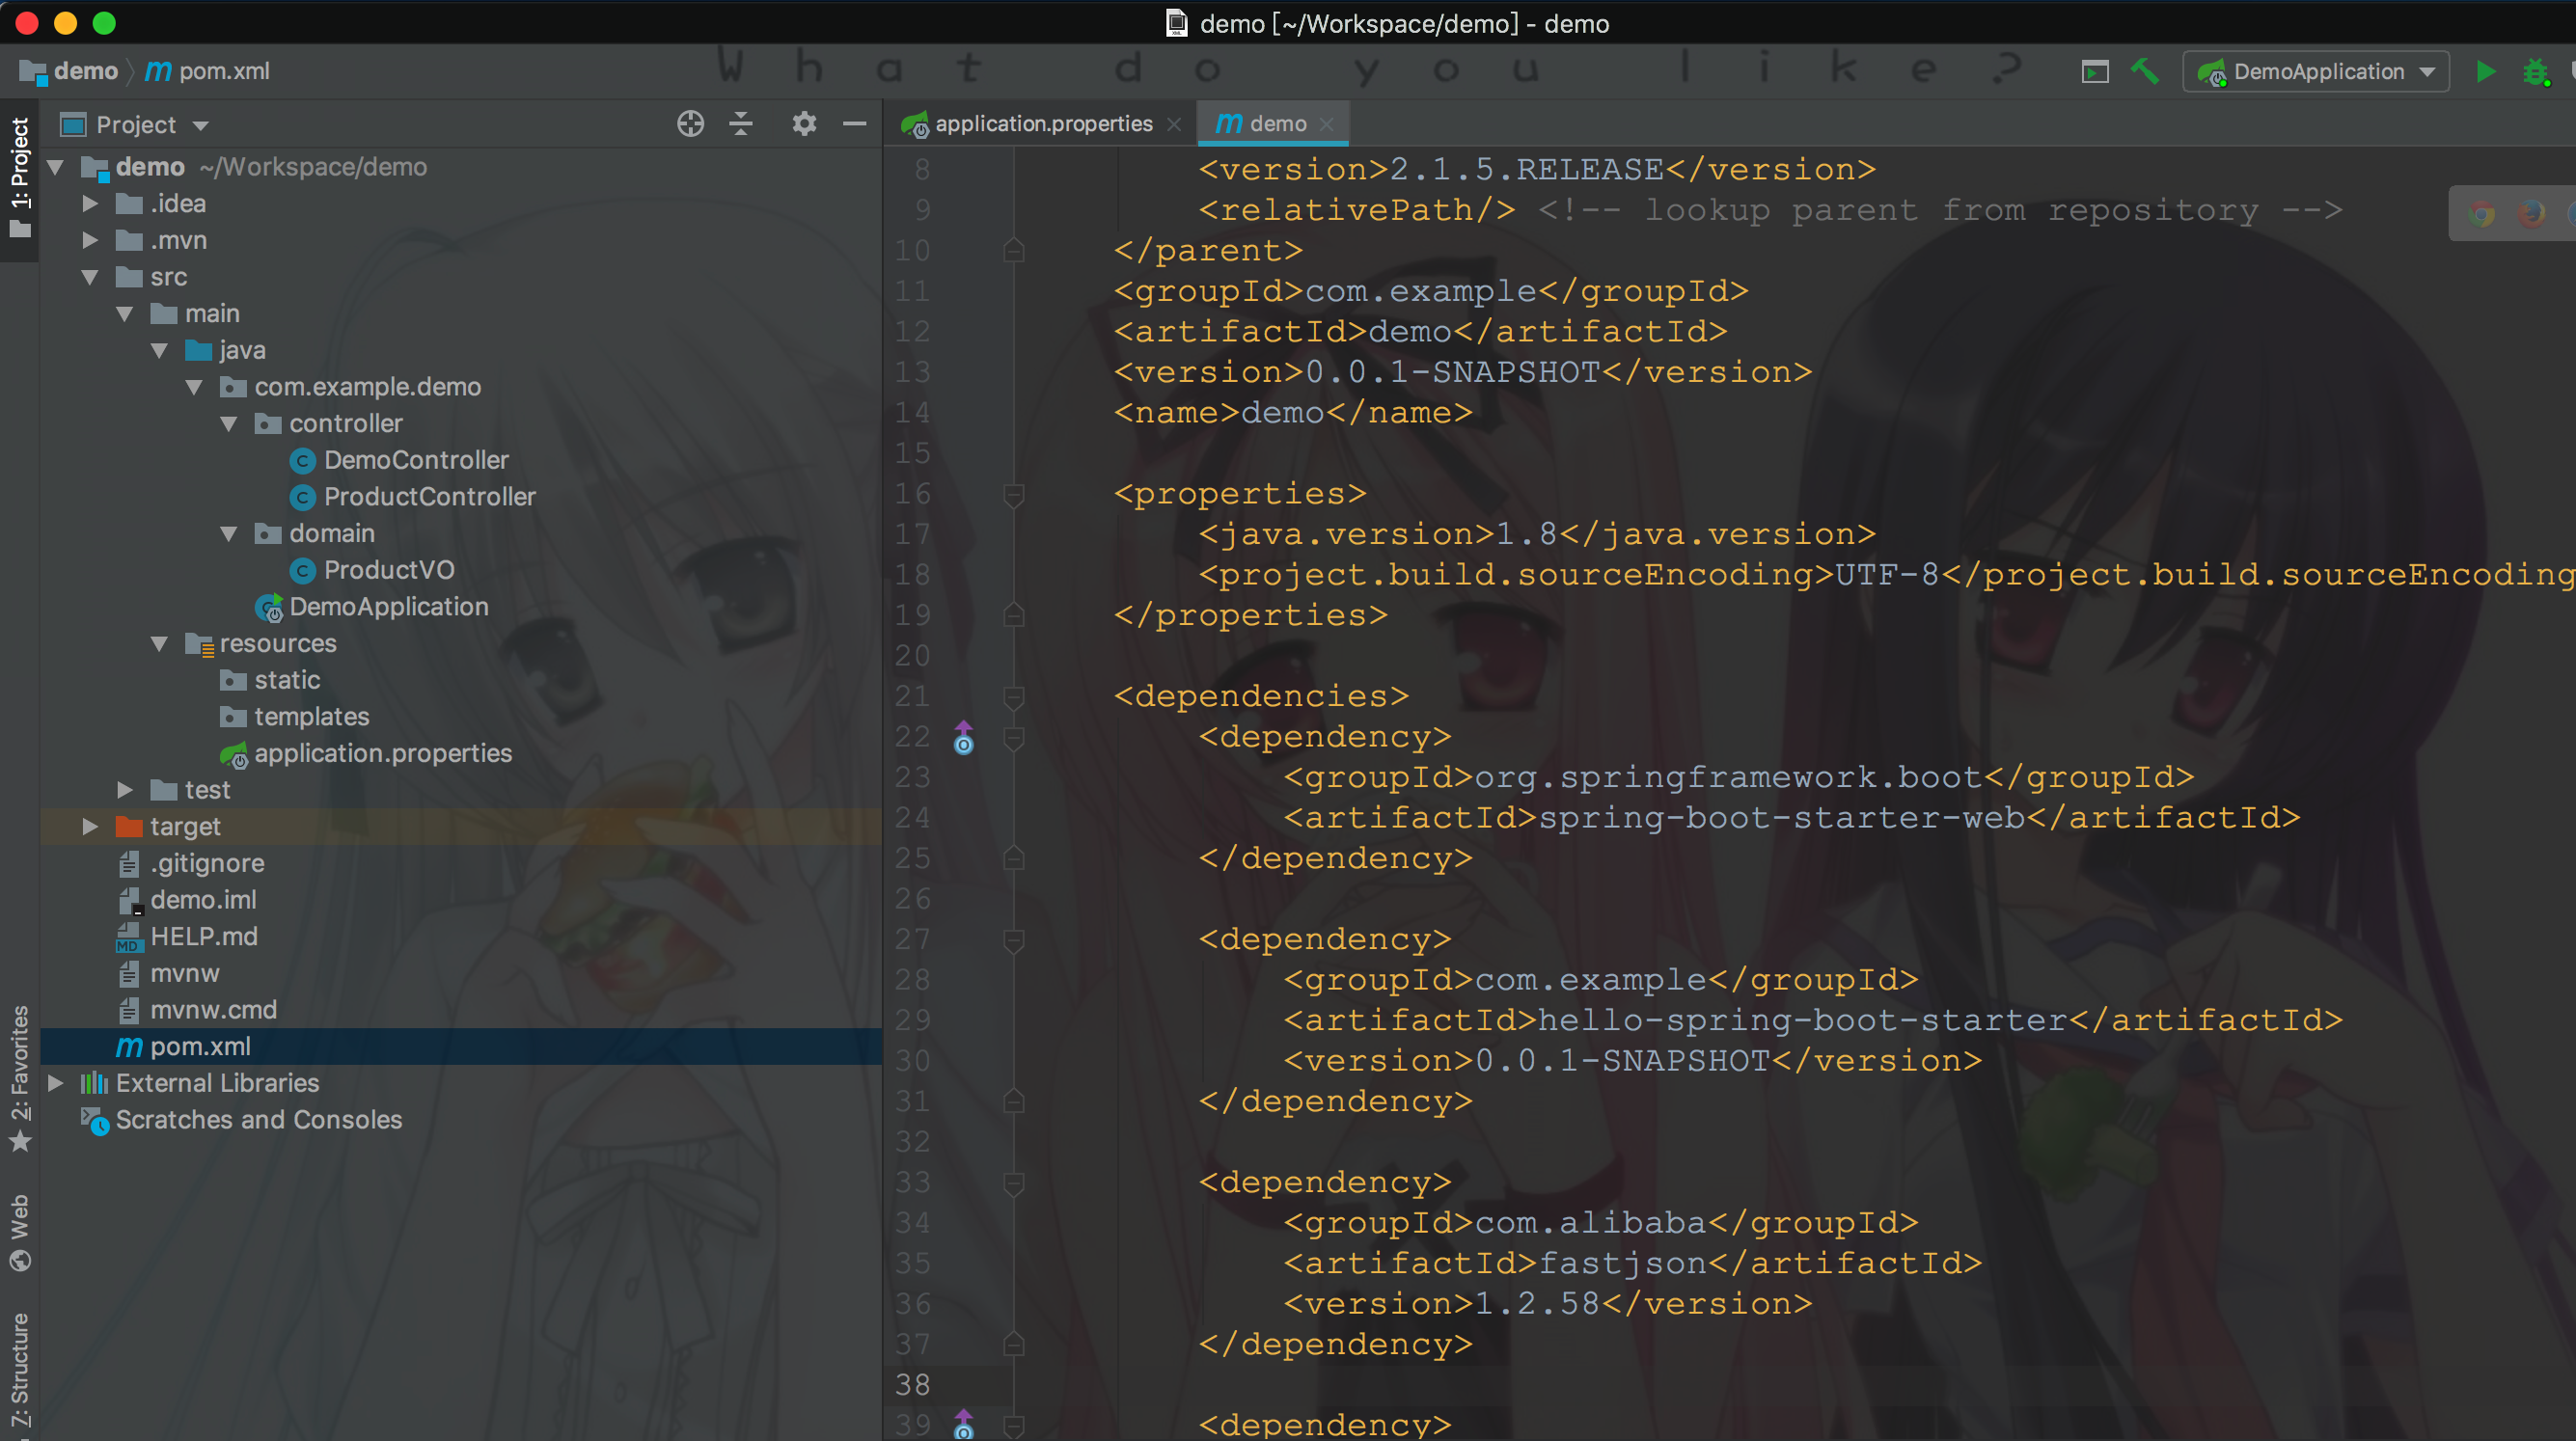Click the Collapse All icon in Project panel
This screenshot has height=1441, width=2576.
coord(741,124)
